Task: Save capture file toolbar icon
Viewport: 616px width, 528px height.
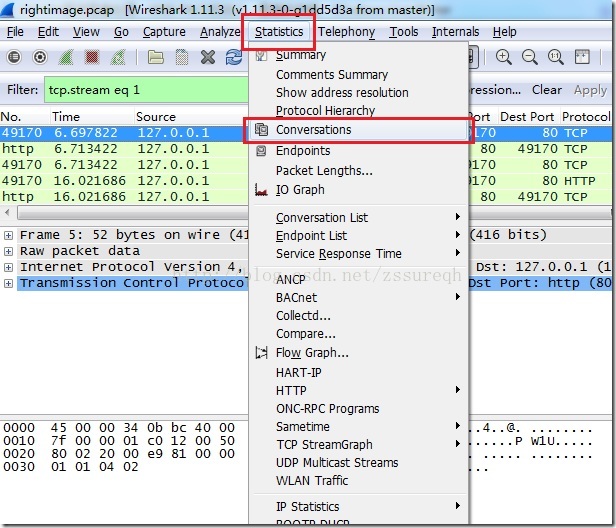Action: pos(182,57)
